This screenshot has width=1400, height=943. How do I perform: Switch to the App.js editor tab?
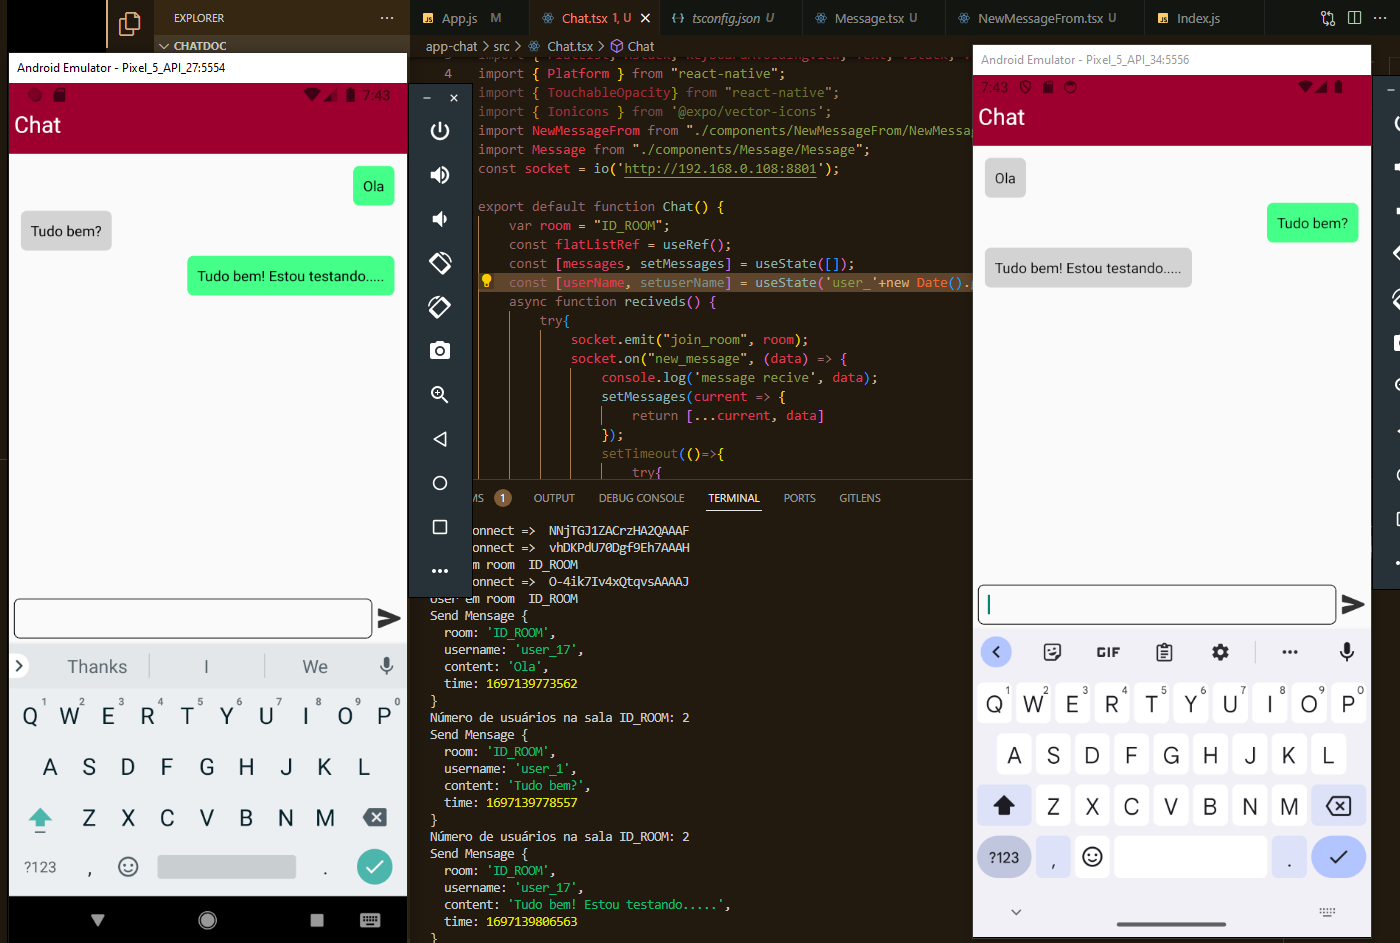(x=461, y=18)
